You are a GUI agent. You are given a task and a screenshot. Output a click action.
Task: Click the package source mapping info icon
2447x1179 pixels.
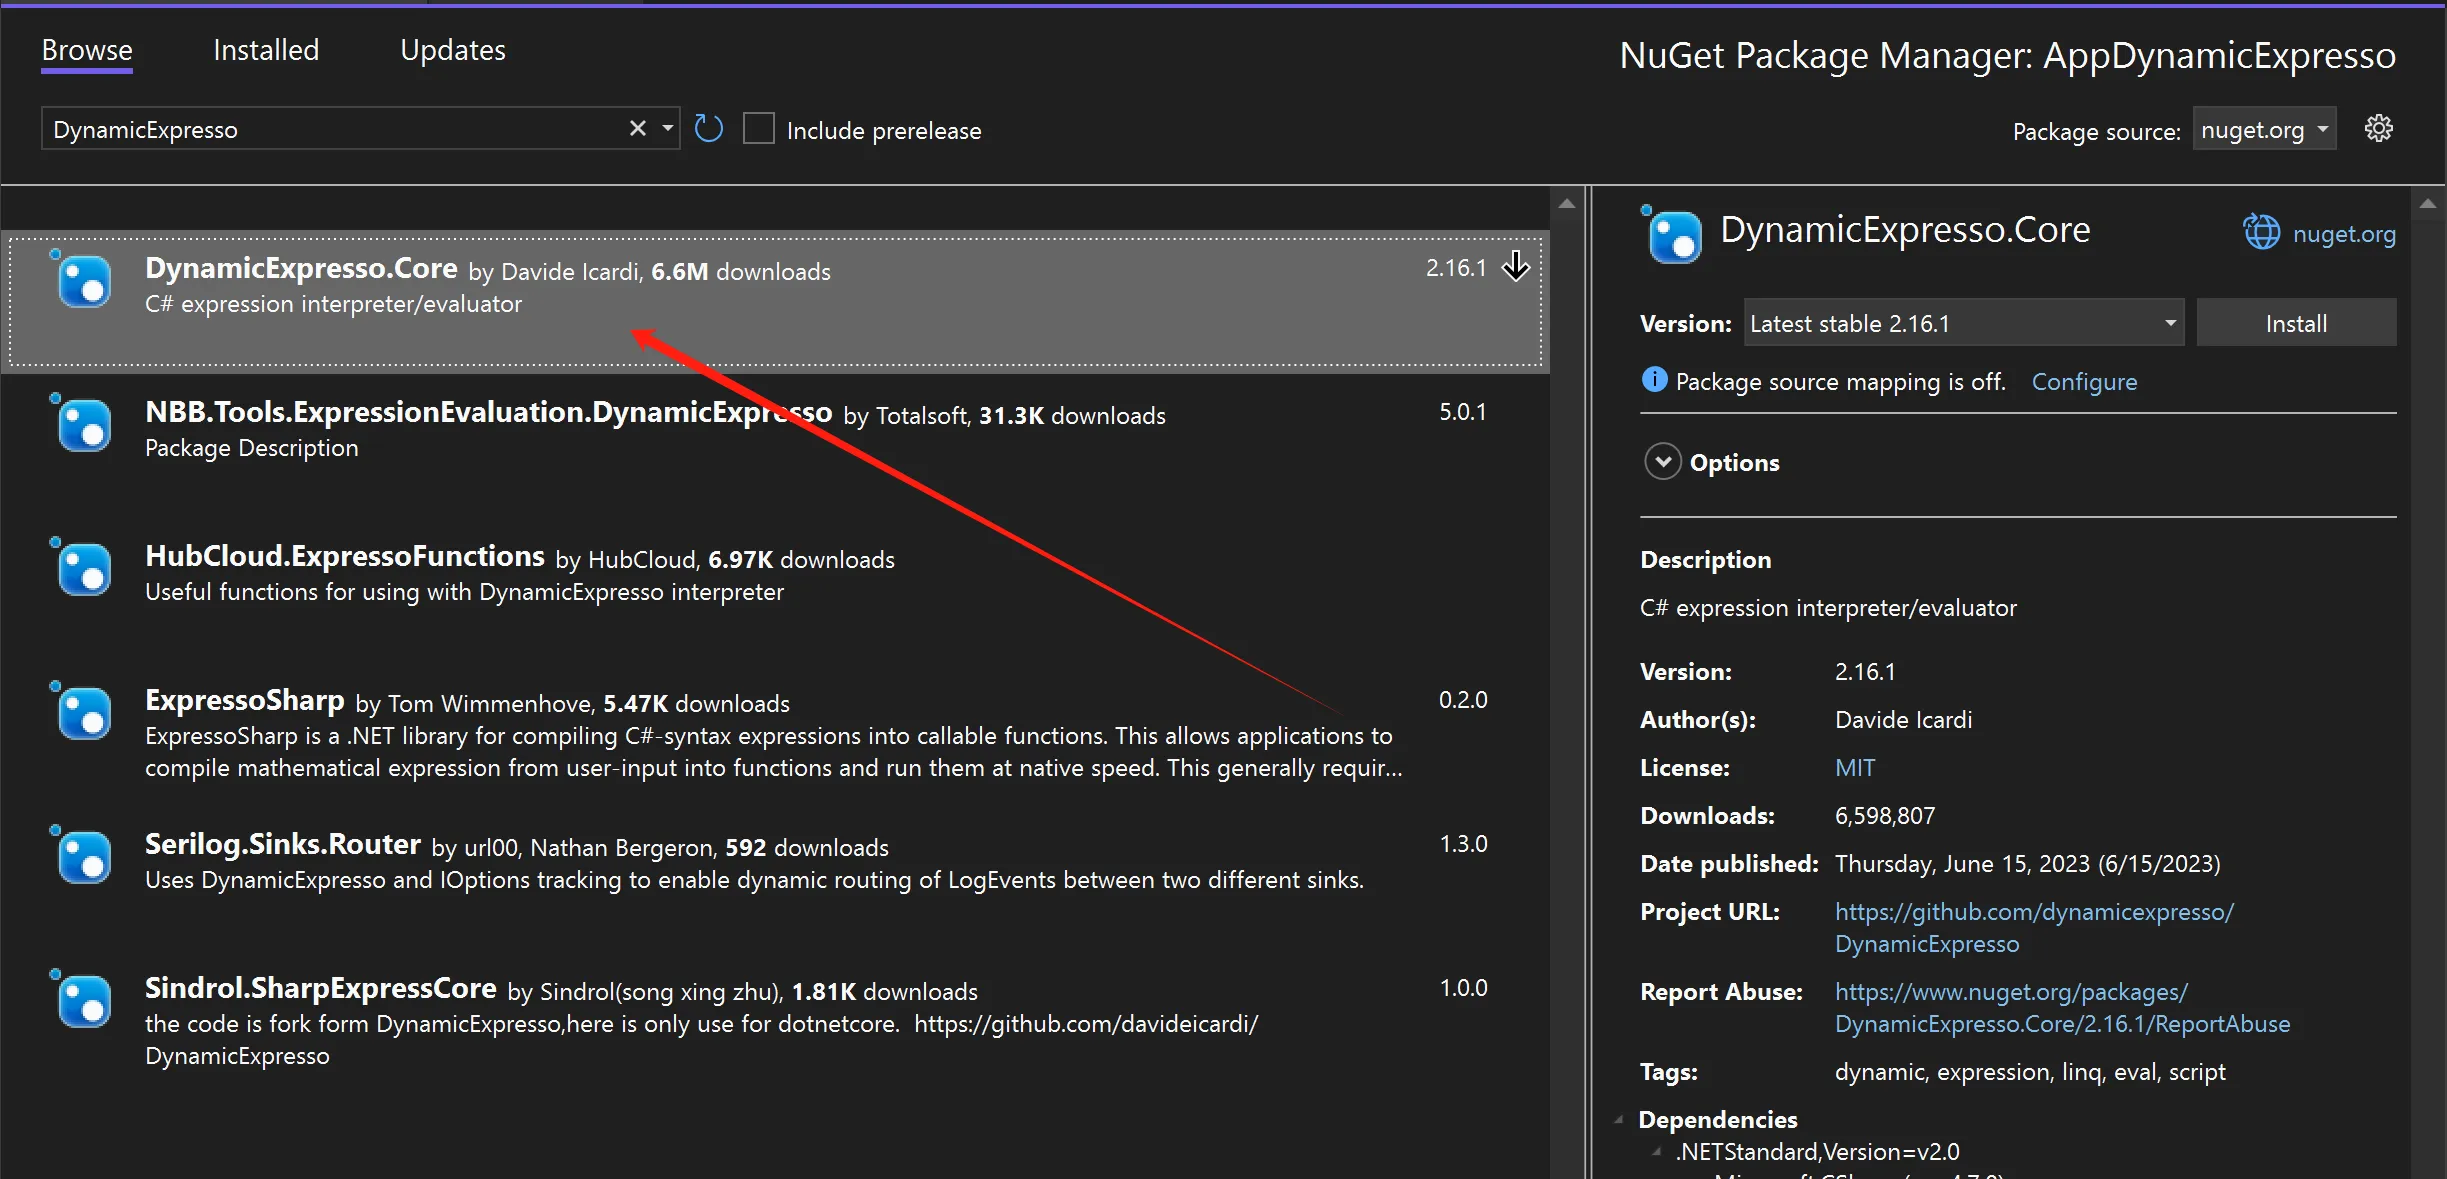point(1654,380)
